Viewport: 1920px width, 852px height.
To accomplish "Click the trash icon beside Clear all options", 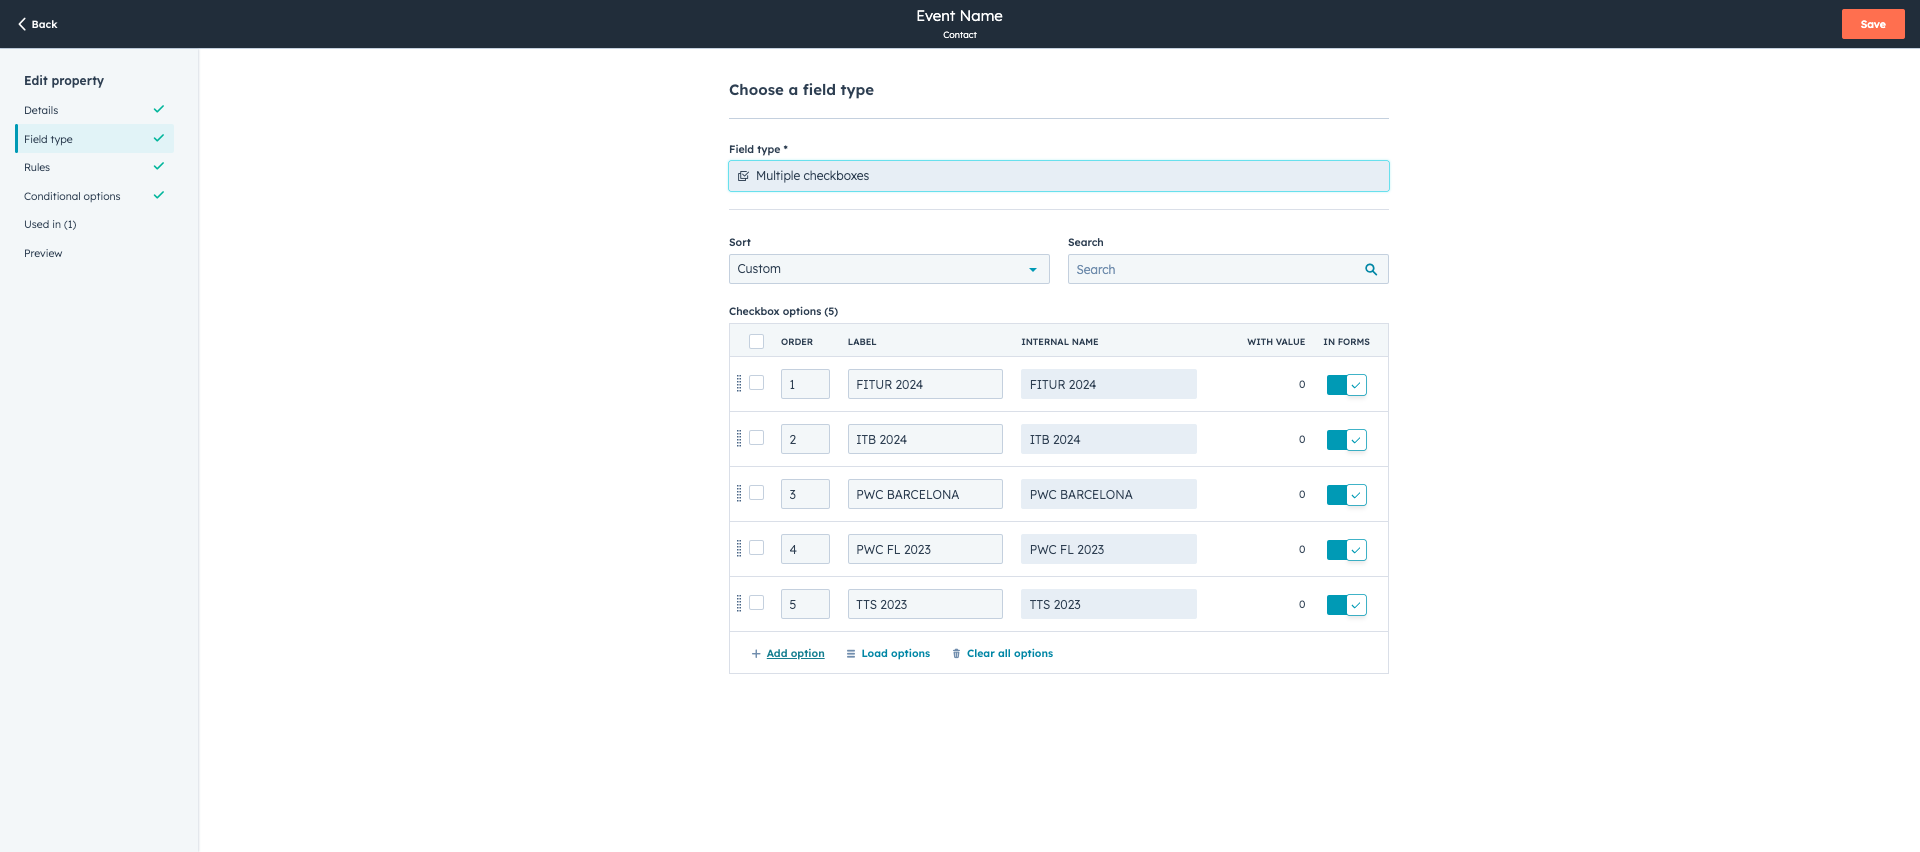I will point(956,654).
